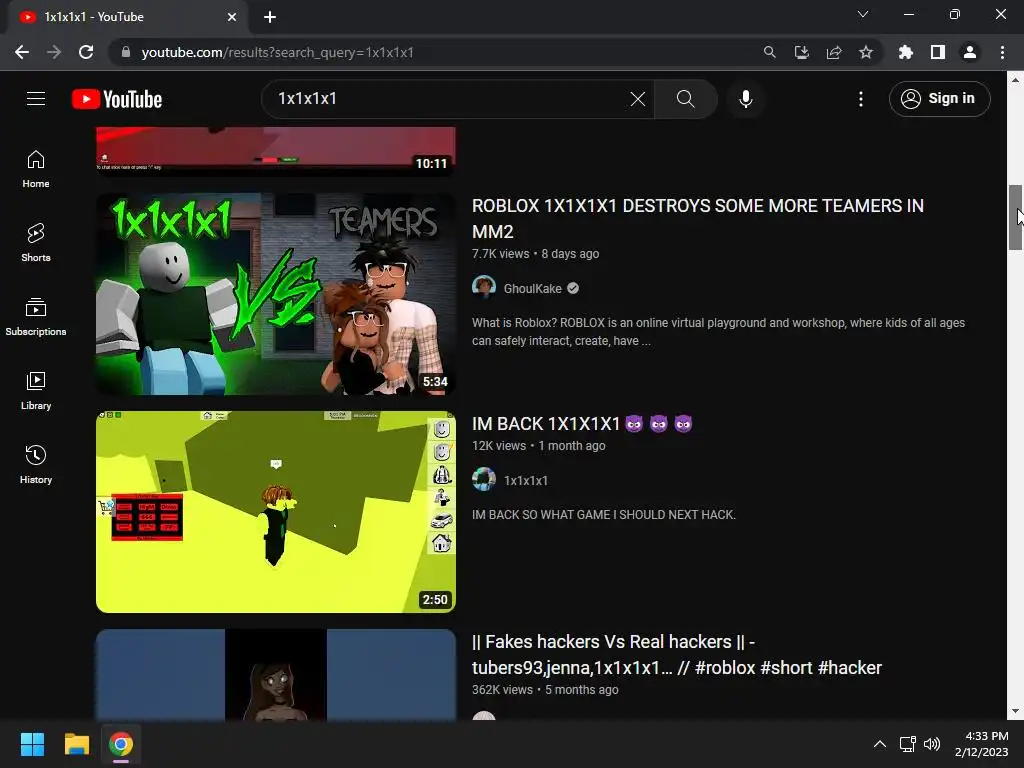Viewport: 1024px width, 768px height.
Task: Click the install app icon in address bar
Action: click(802, 52)
